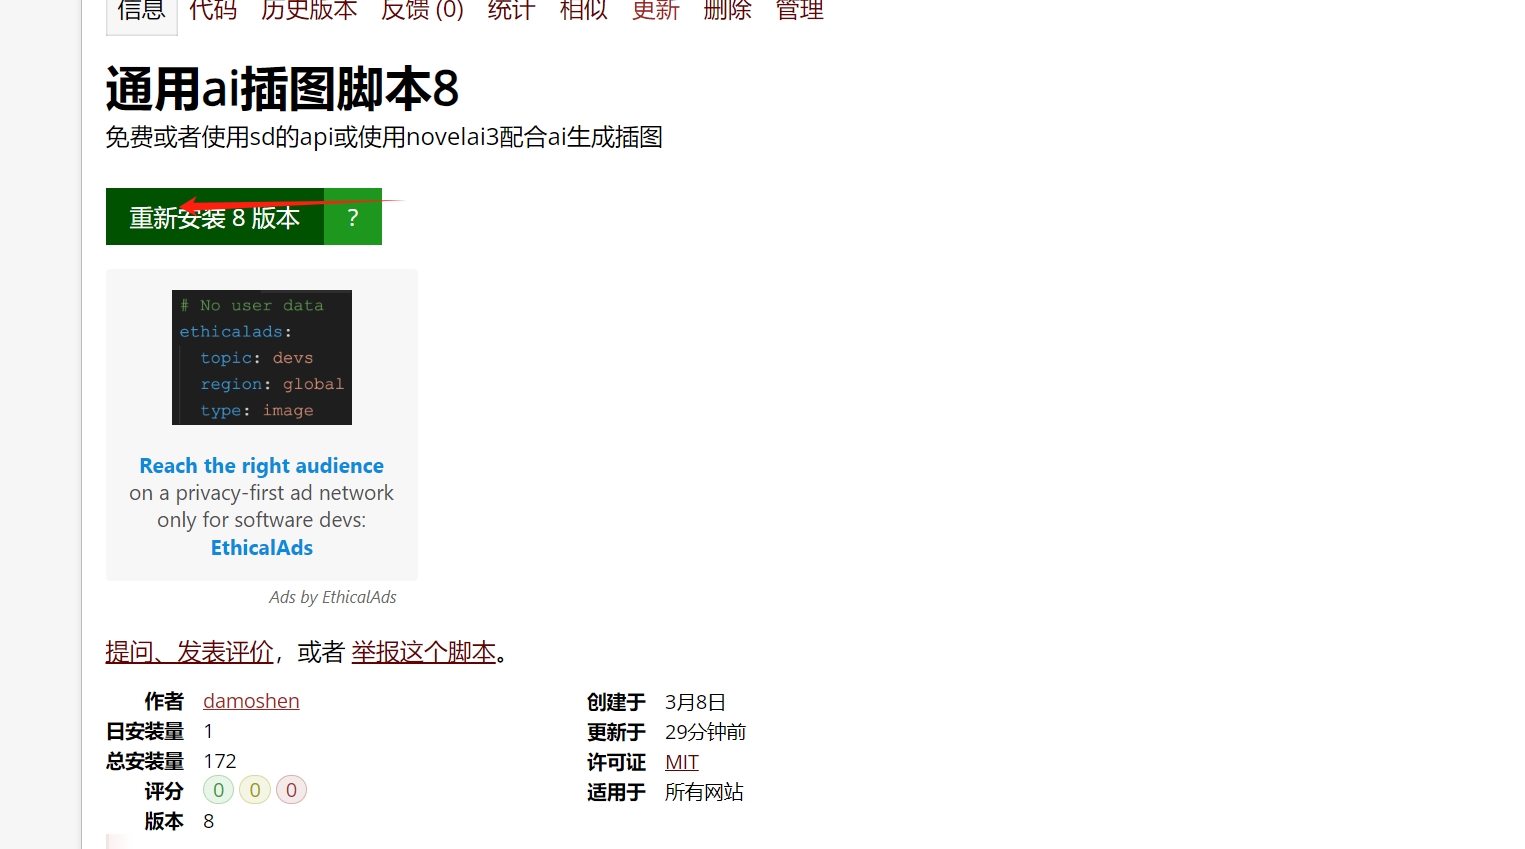This screenshot has height=849, width=1525.
Task: Select the 反馈 (0) tab
Action: pos(422,11)
